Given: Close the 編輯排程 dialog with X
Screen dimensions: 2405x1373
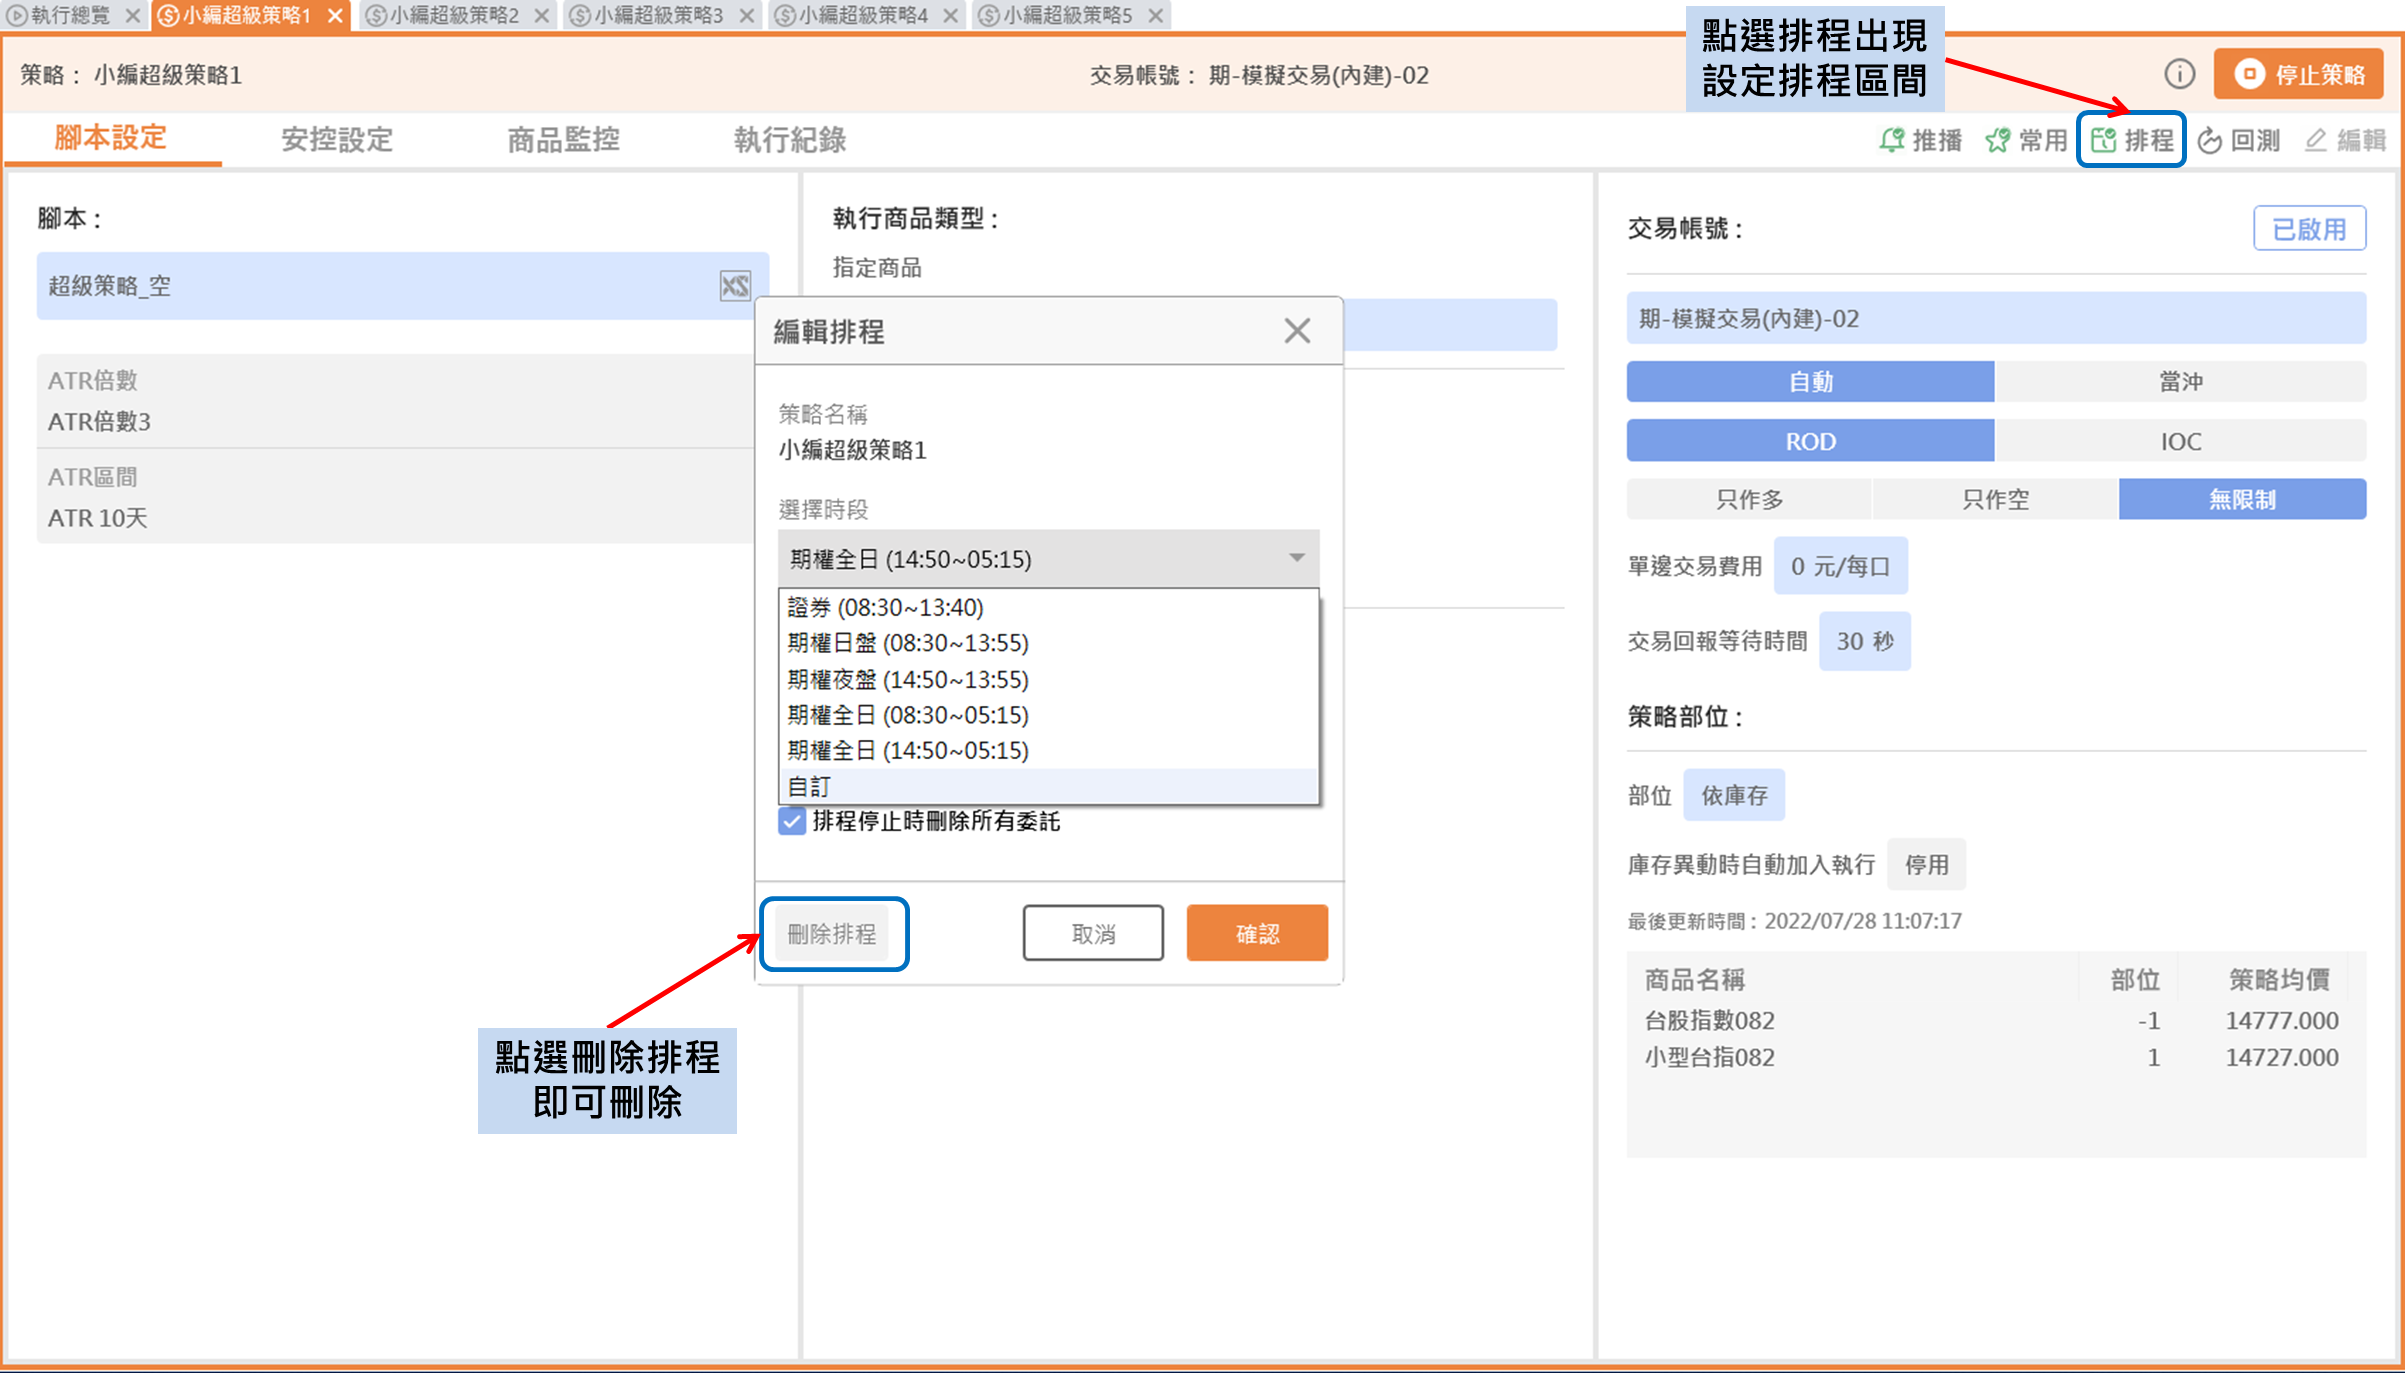Looking at the screenshot, I should [x=1297, y=331].
